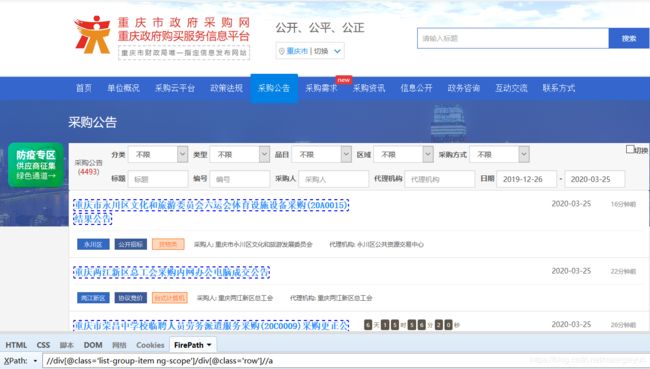
Task: Click the 公开招标 tag
Action: coord(131,244)
